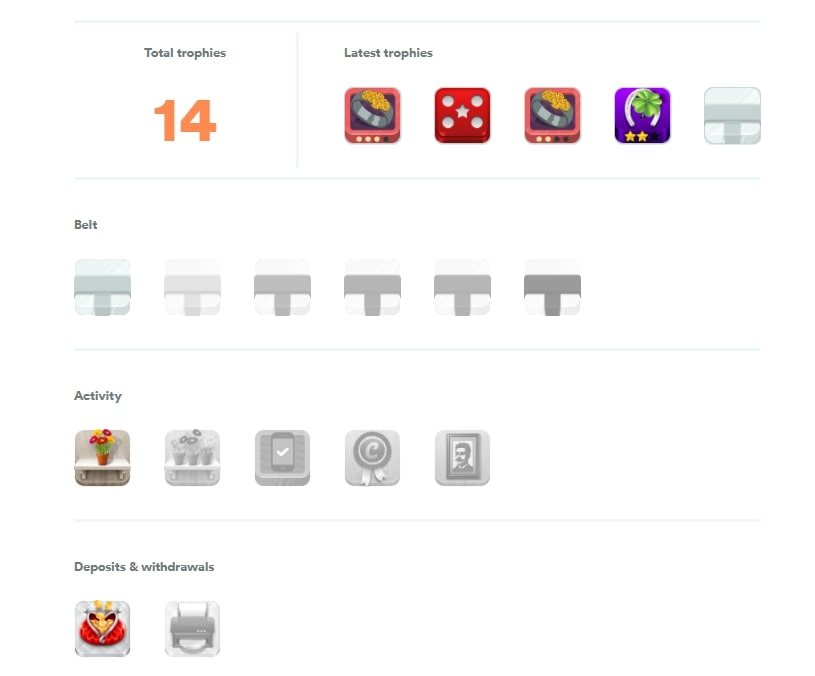
Task: Click the Latest trophies heading
Action: [388, 53]
